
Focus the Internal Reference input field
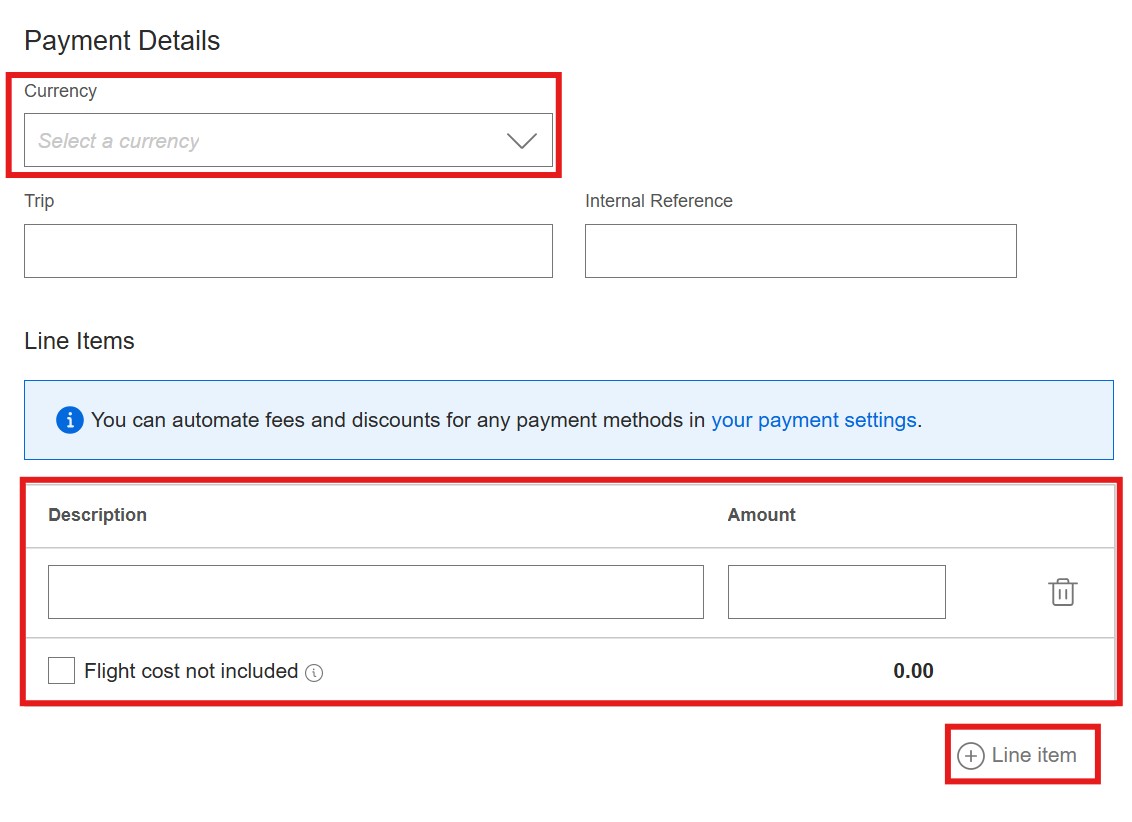point(801,251)
